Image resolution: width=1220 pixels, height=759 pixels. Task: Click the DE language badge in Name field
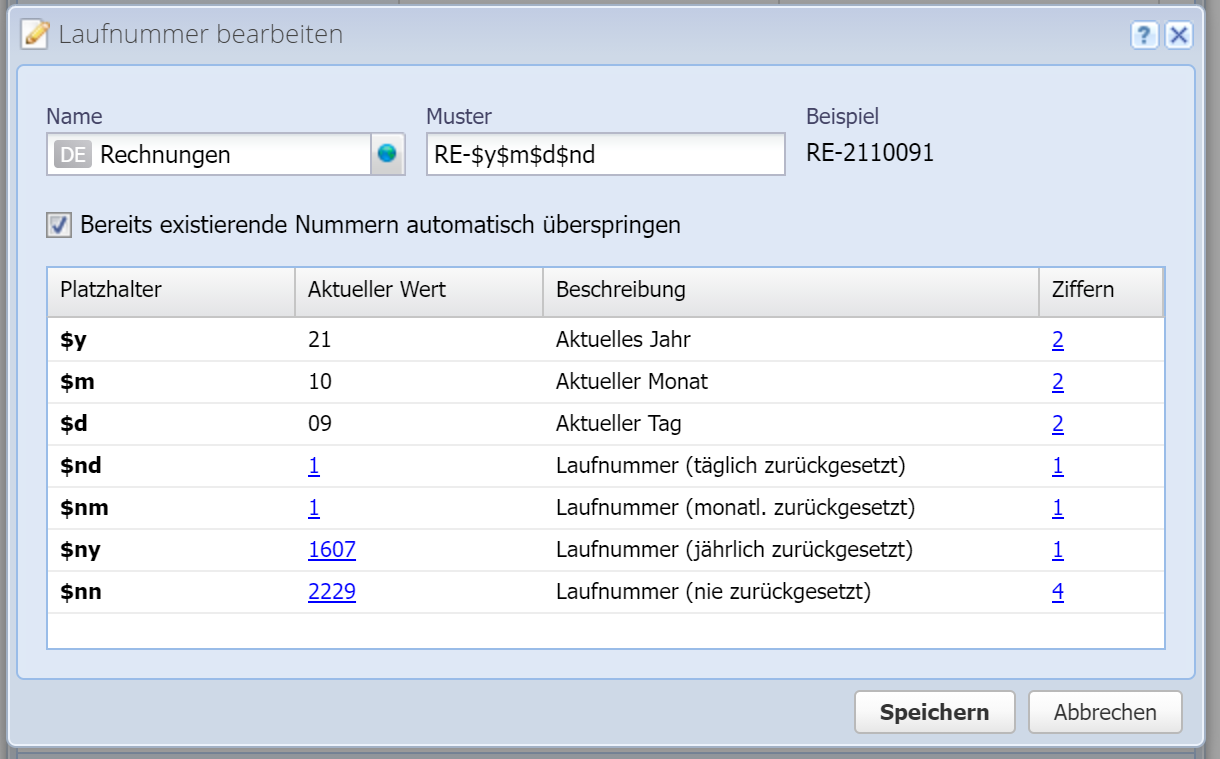coord(73,154)
